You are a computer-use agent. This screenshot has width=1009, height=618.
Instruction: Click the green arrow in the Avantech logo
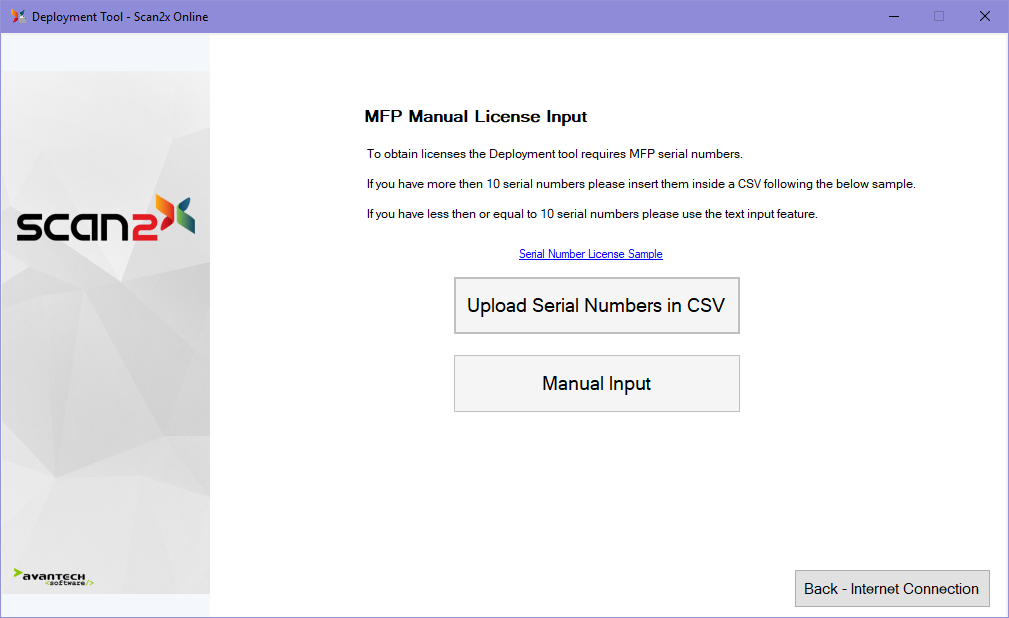pos(19,574)
